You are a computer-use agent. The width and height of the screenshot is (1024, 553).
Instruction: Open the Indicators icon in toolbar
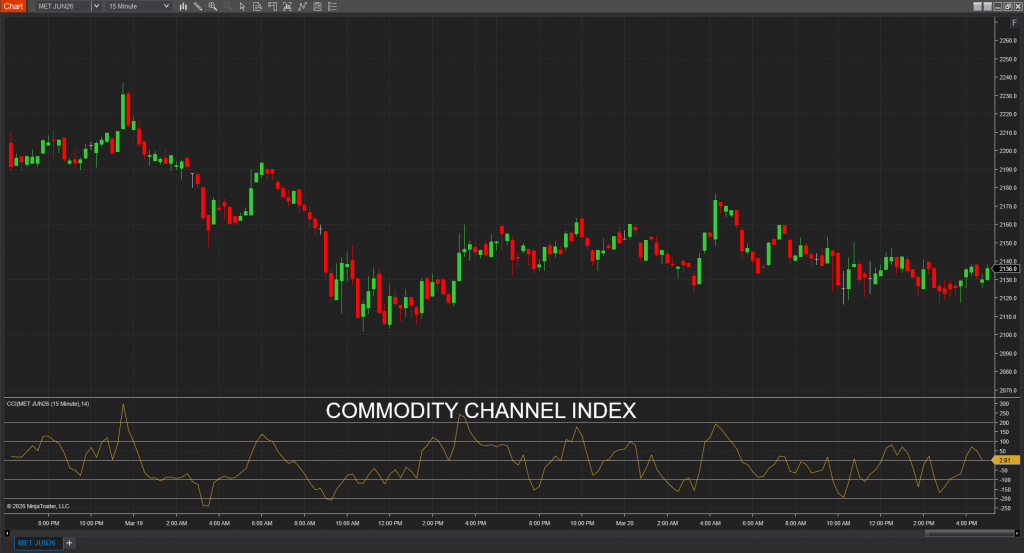(289, 6)
